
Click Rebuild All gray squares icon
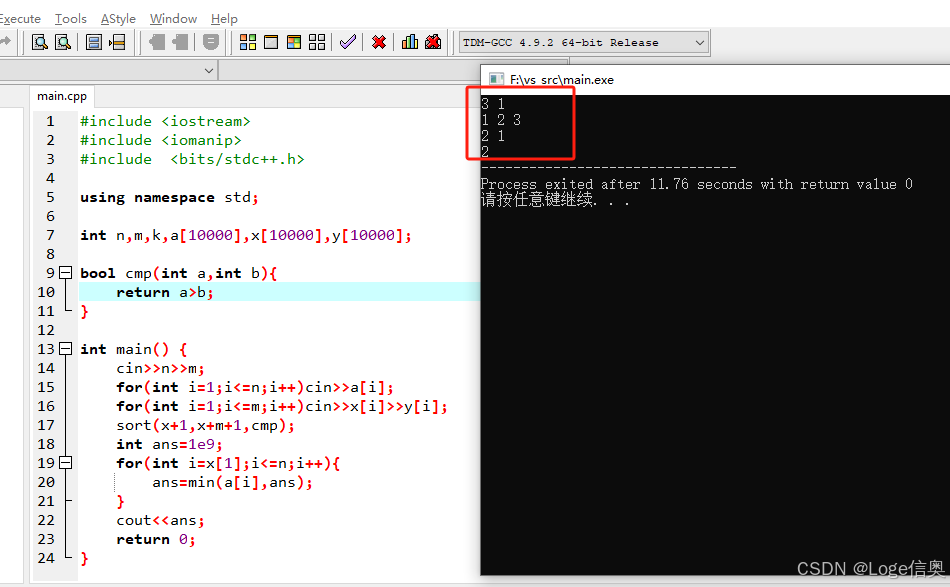[317, 42]
